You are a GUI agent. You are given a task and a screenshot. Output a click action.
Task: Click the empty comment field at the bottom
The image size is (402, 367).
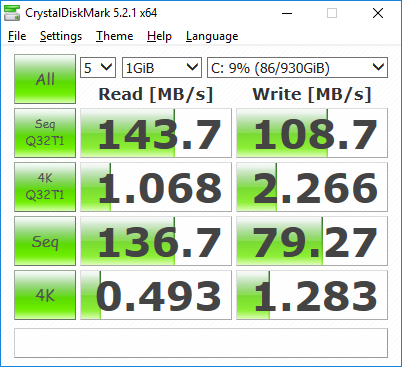[201, 343]
